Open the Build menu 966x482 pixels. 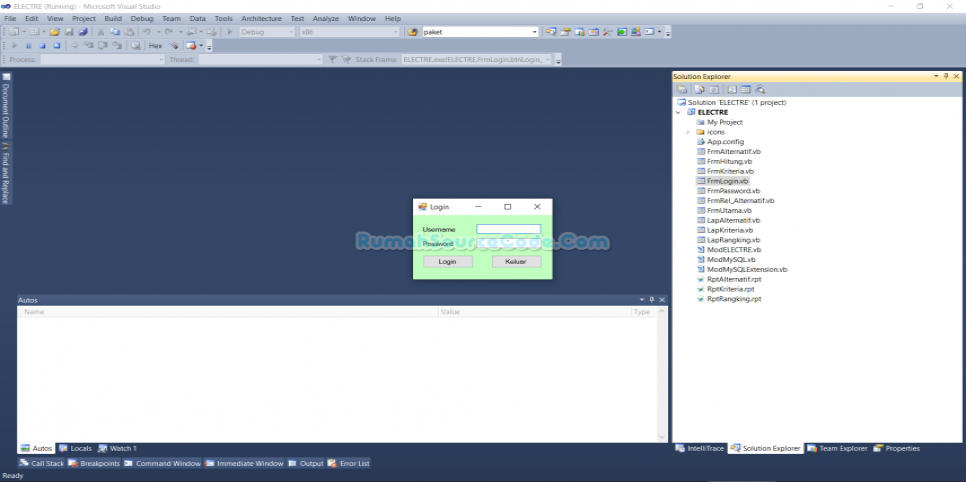click(x=113, y=18)
